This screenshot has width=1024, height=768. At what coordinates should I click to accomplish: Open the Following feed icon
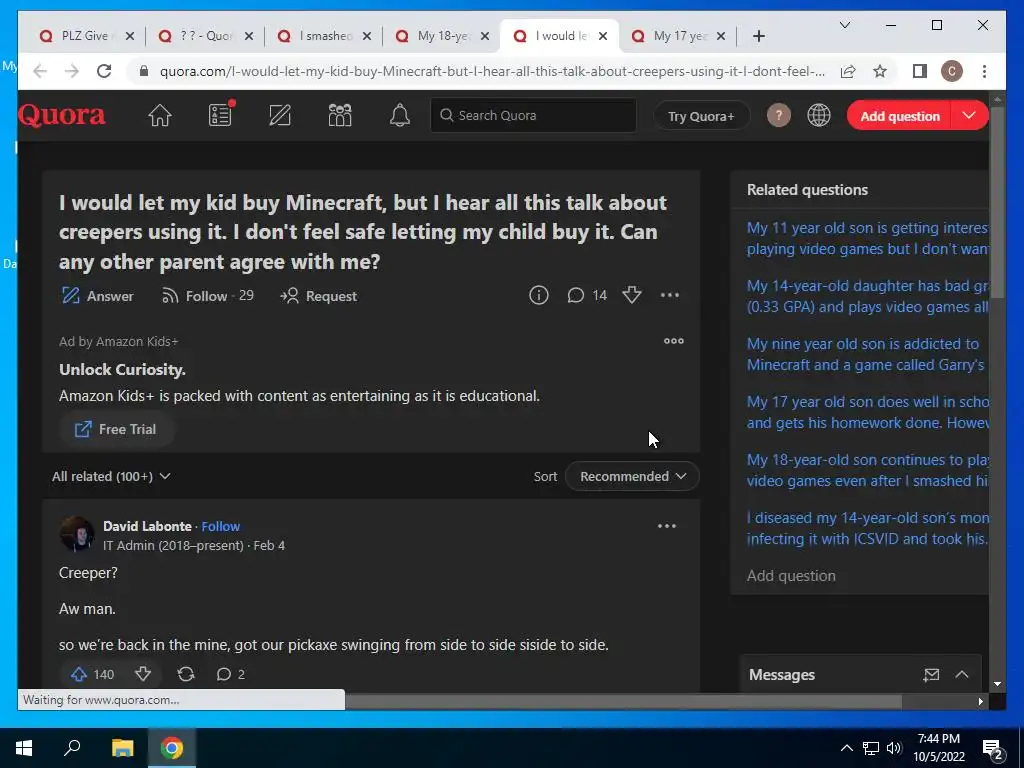point(221,115)
